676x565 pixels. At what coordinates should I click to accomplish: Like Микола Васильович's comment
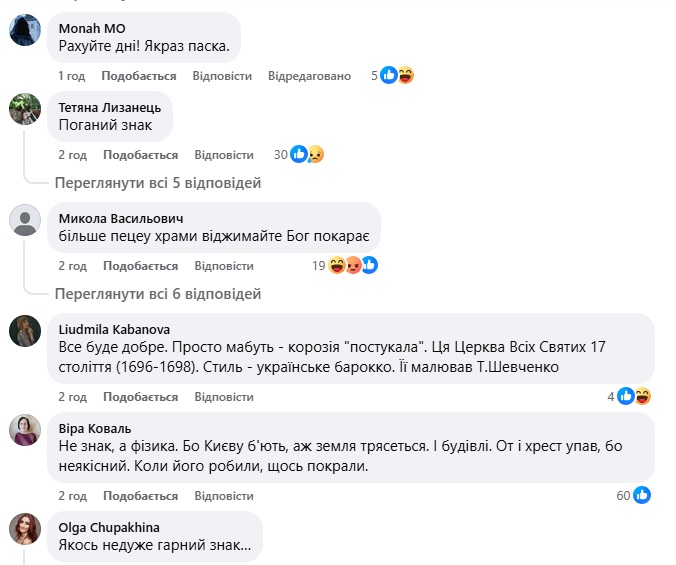pyautogui.click(x=139, y=266)
